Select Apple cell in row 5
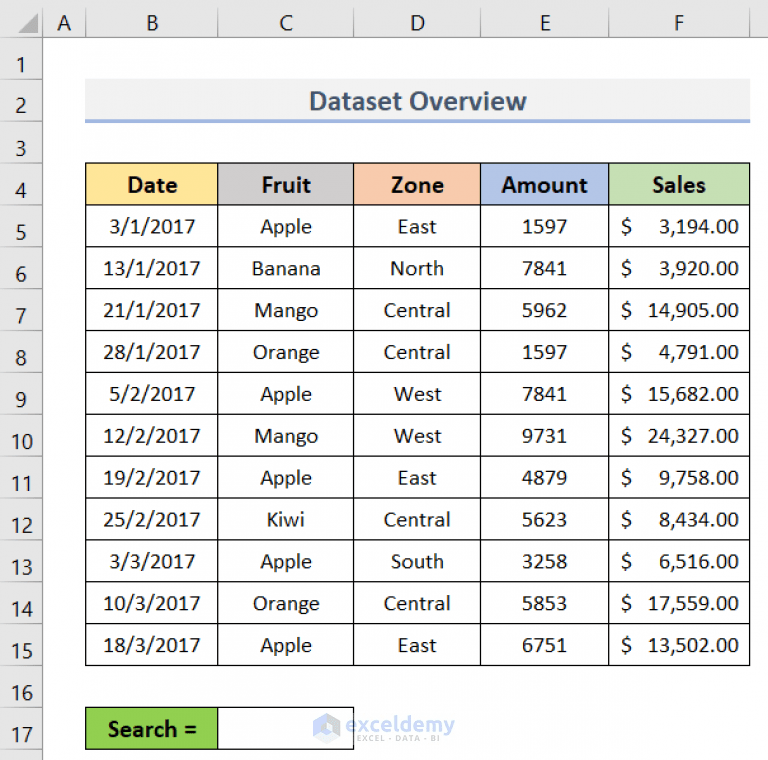The image size is (768, 760). 286,226
